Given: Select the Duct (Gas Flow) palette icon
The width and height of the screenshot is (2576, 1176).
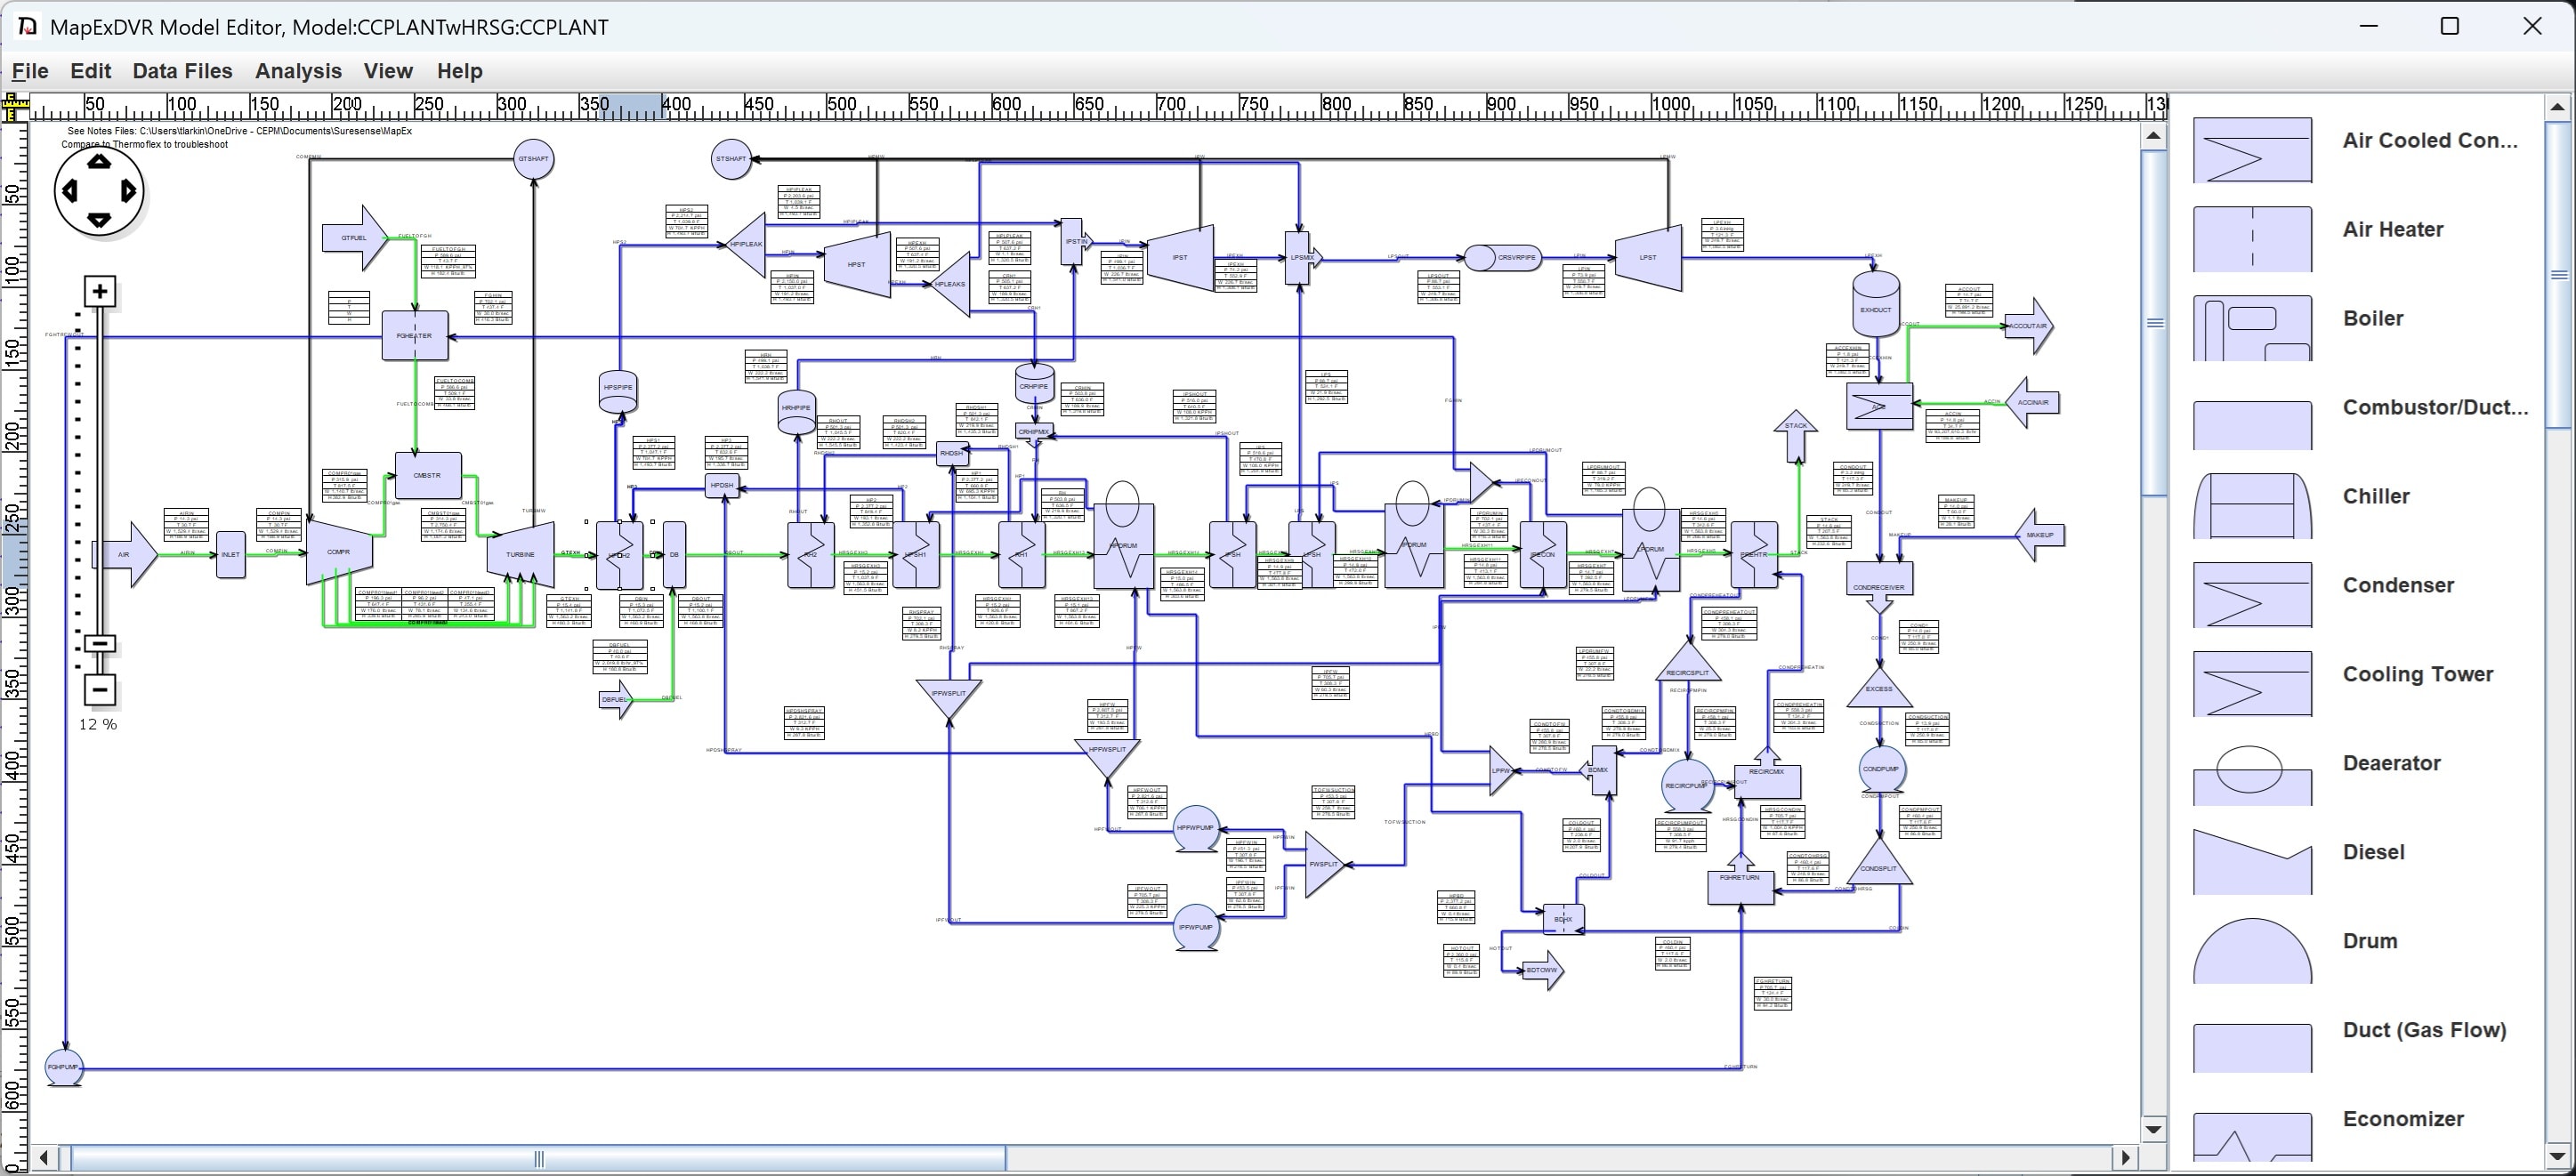Looking at the screenshot, I should point(2252,1048).
